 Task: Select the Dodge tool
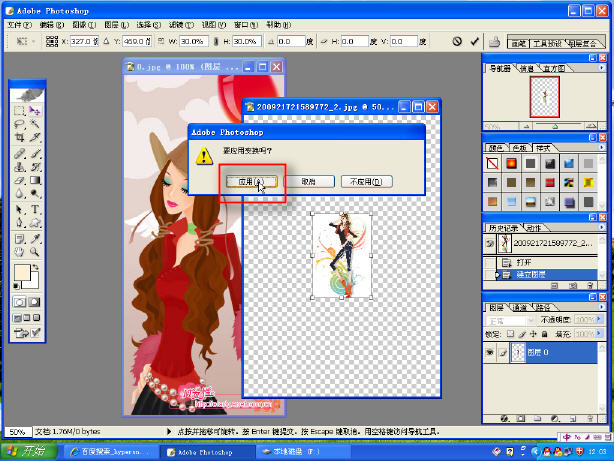pos(34,194)
